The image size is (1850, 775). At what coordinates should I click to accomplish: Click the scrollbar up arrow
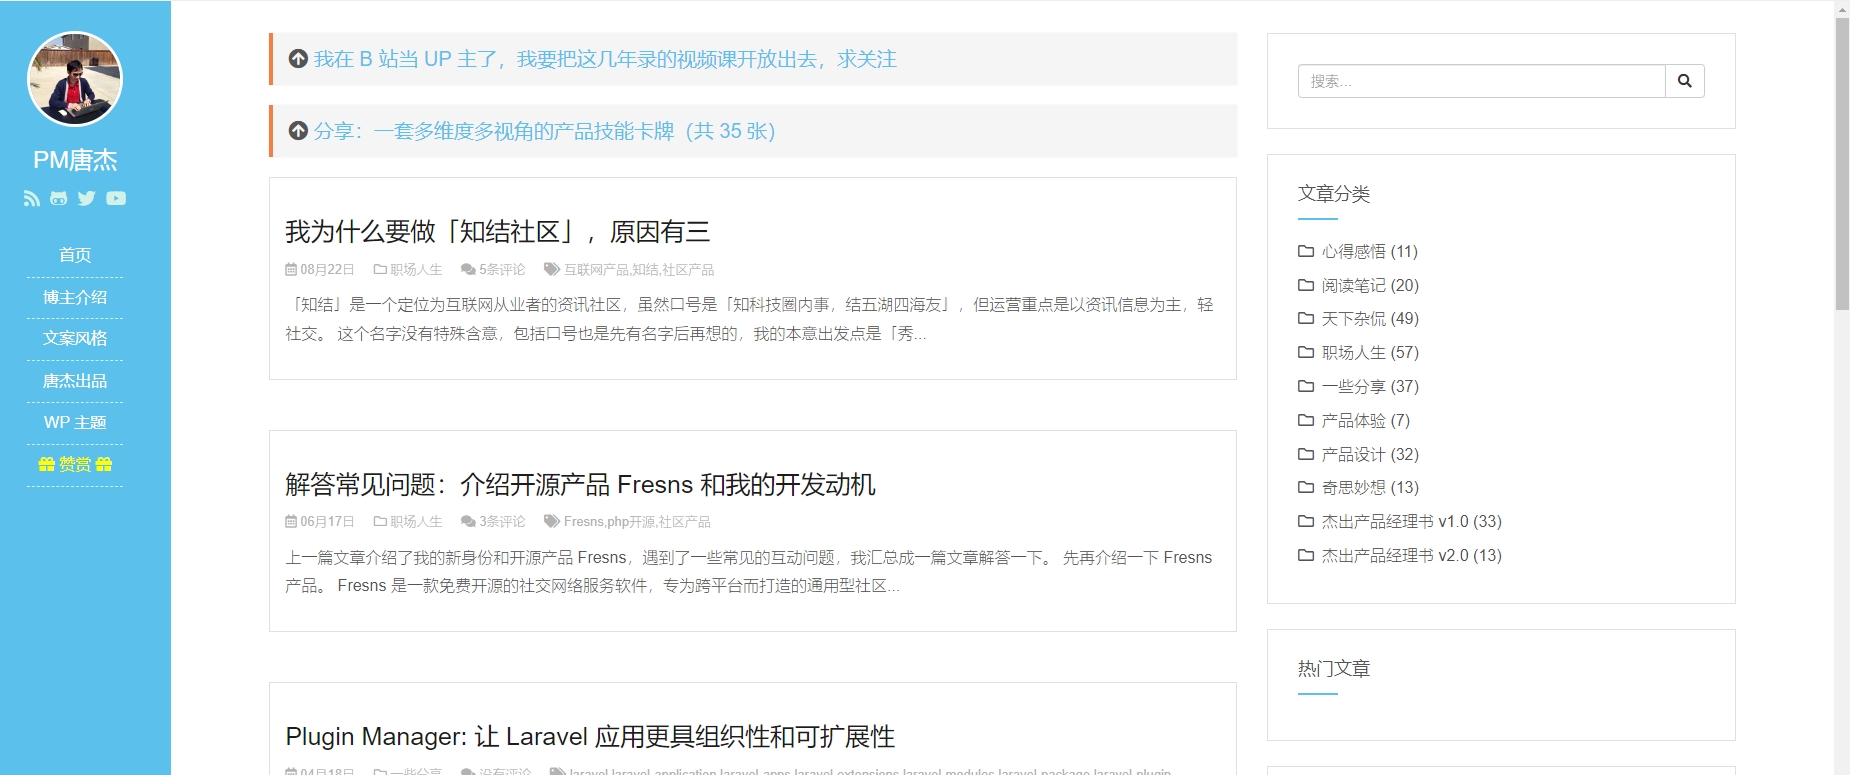click(x=1842, y=8)
